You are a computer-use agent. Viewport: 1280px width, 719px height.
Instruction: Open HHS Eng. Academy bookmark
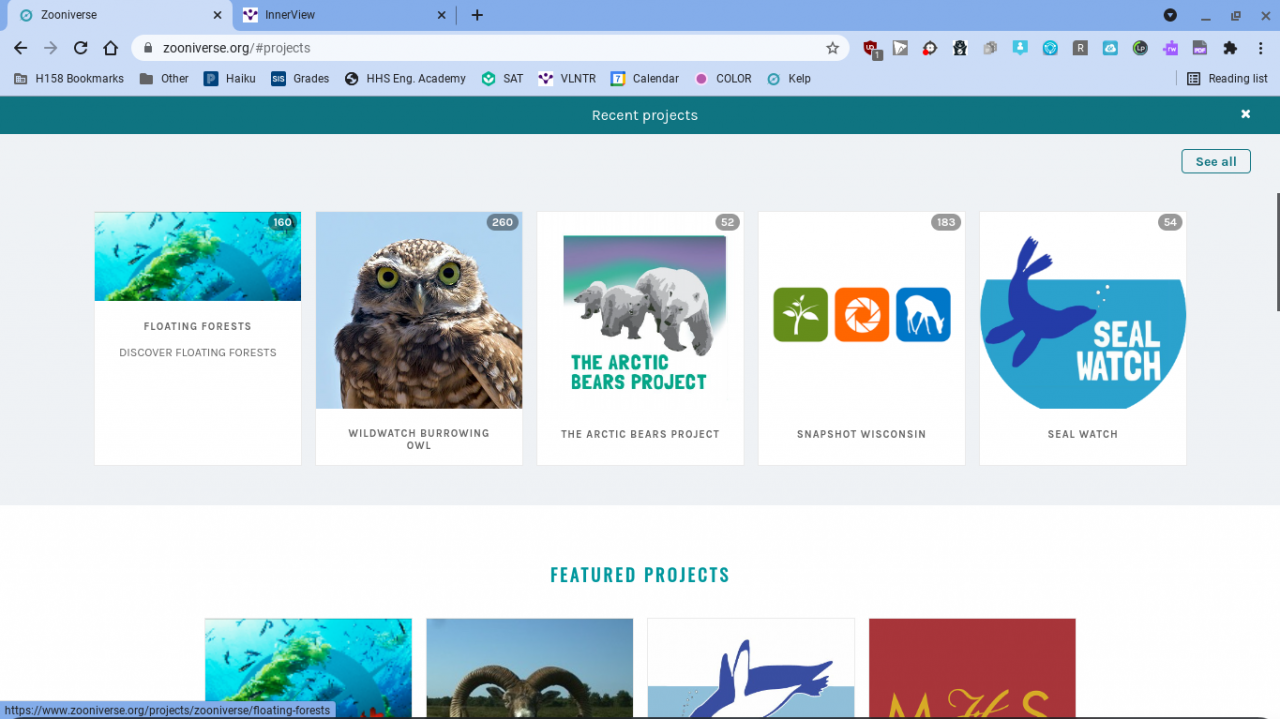405,78
